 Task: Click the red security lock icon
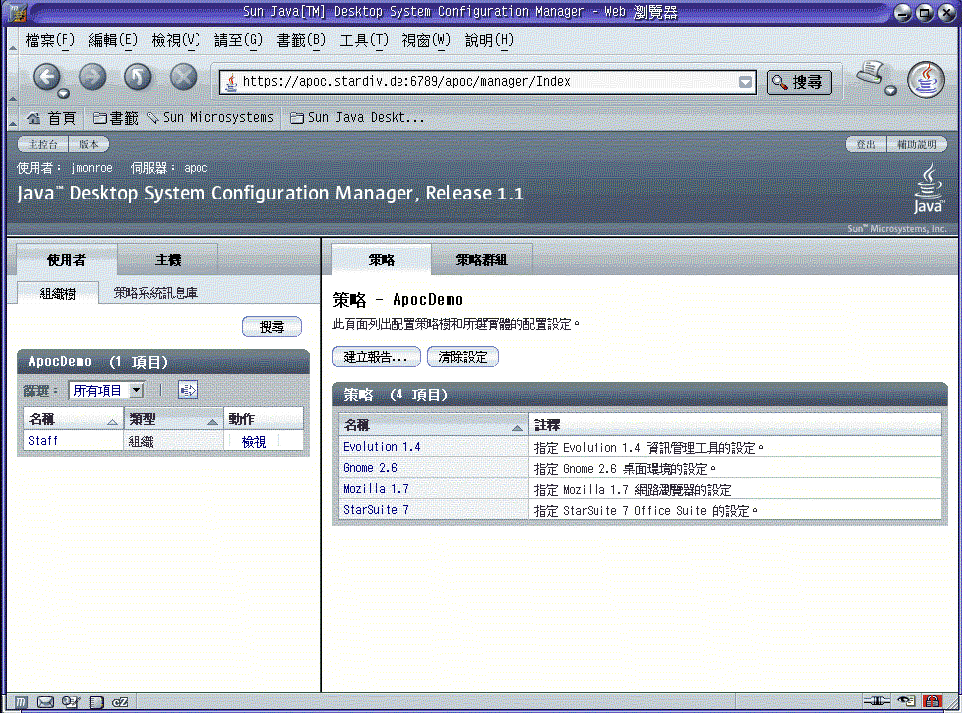[x=933, y=701]
